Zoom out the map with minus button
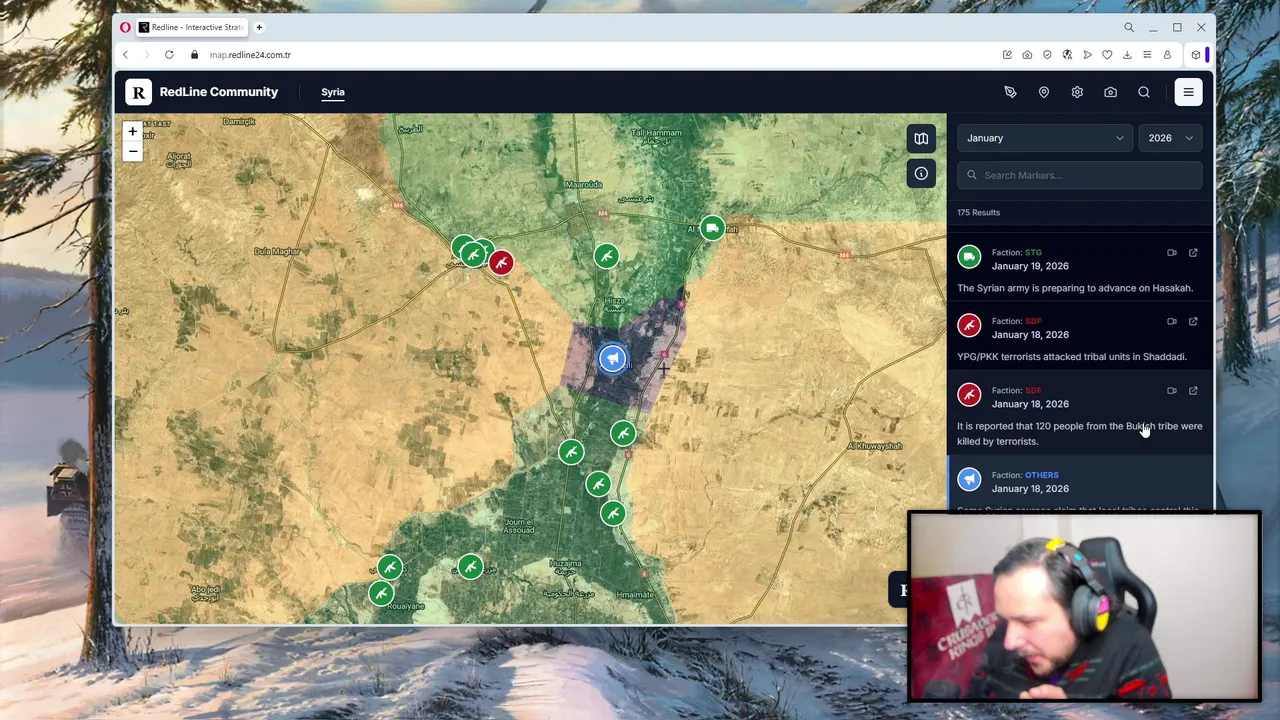1280x720 pixels. coord(132,151)
